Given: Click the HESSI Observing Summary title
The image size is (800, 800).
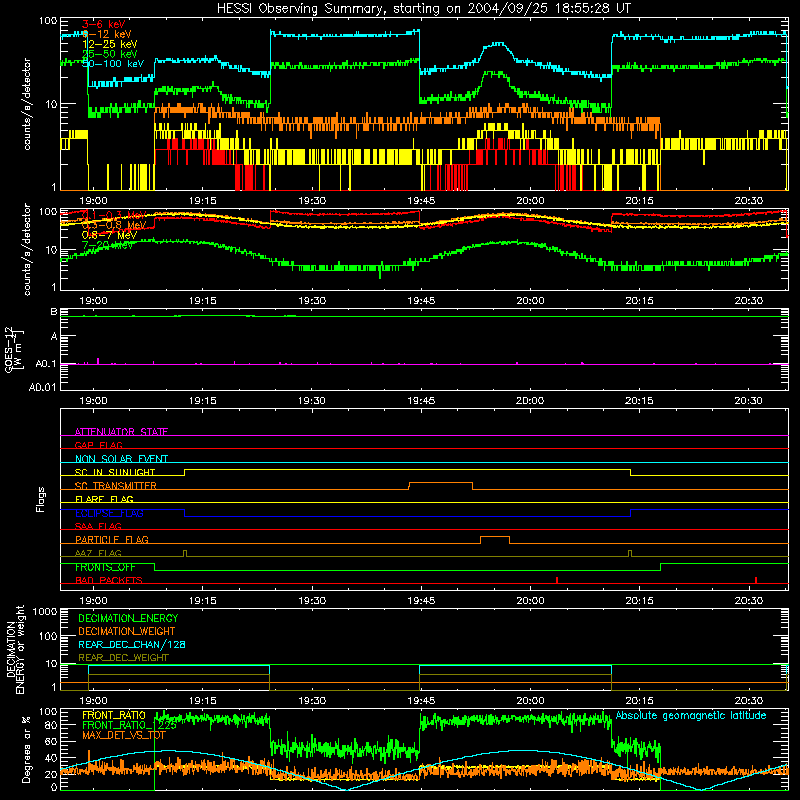Looking at the screenshot, I should click(423, 9).
